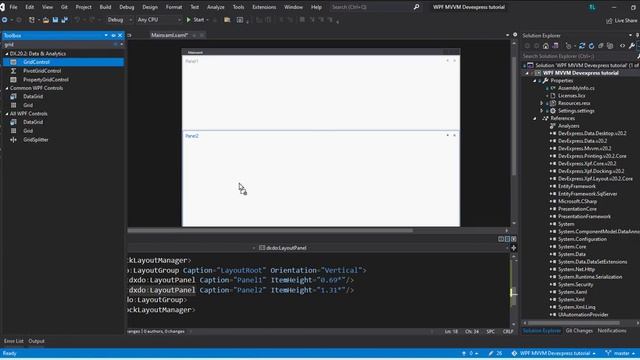Open the Toolbox window position menu
The image size is (640, 360).
click(106, 36)
